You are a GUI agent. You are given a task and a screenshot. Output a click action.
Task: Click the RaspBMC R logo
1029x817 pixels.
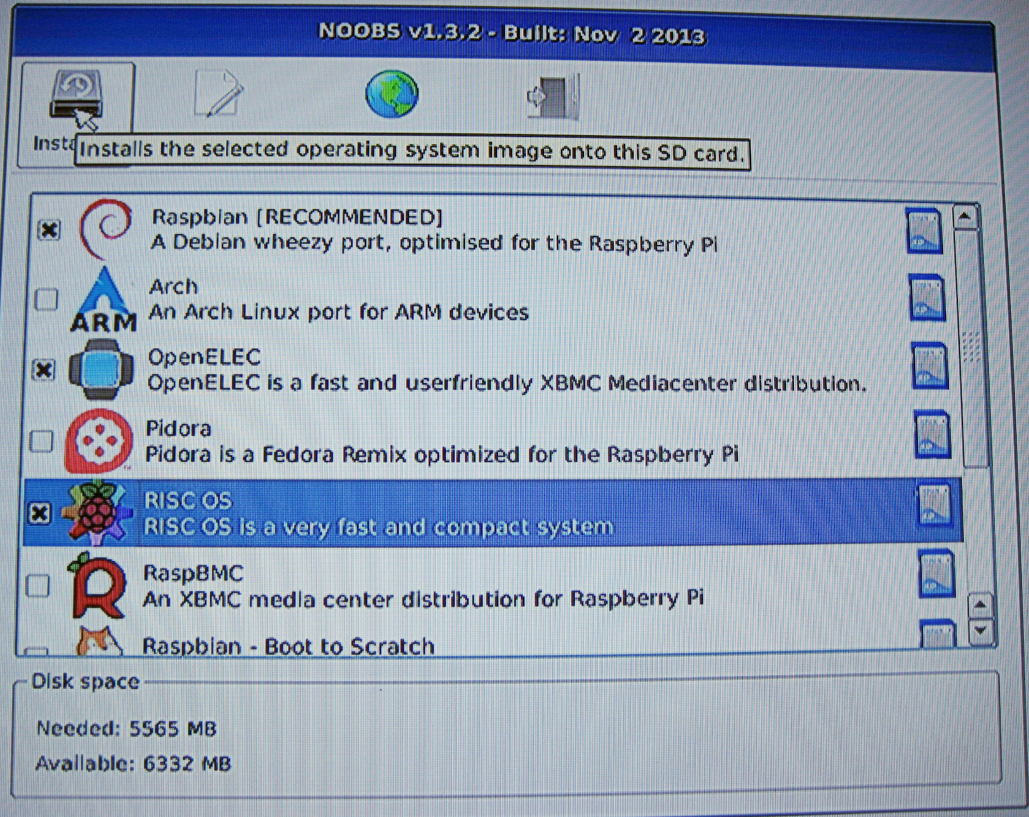[x=97, y=585]
